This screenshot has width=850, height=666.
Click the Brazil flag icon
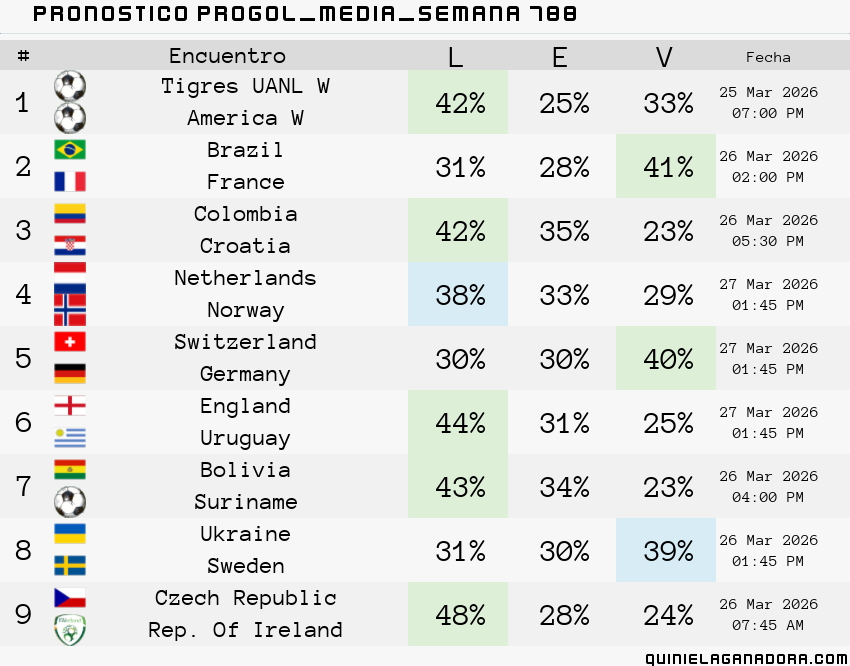coord(70,150)
